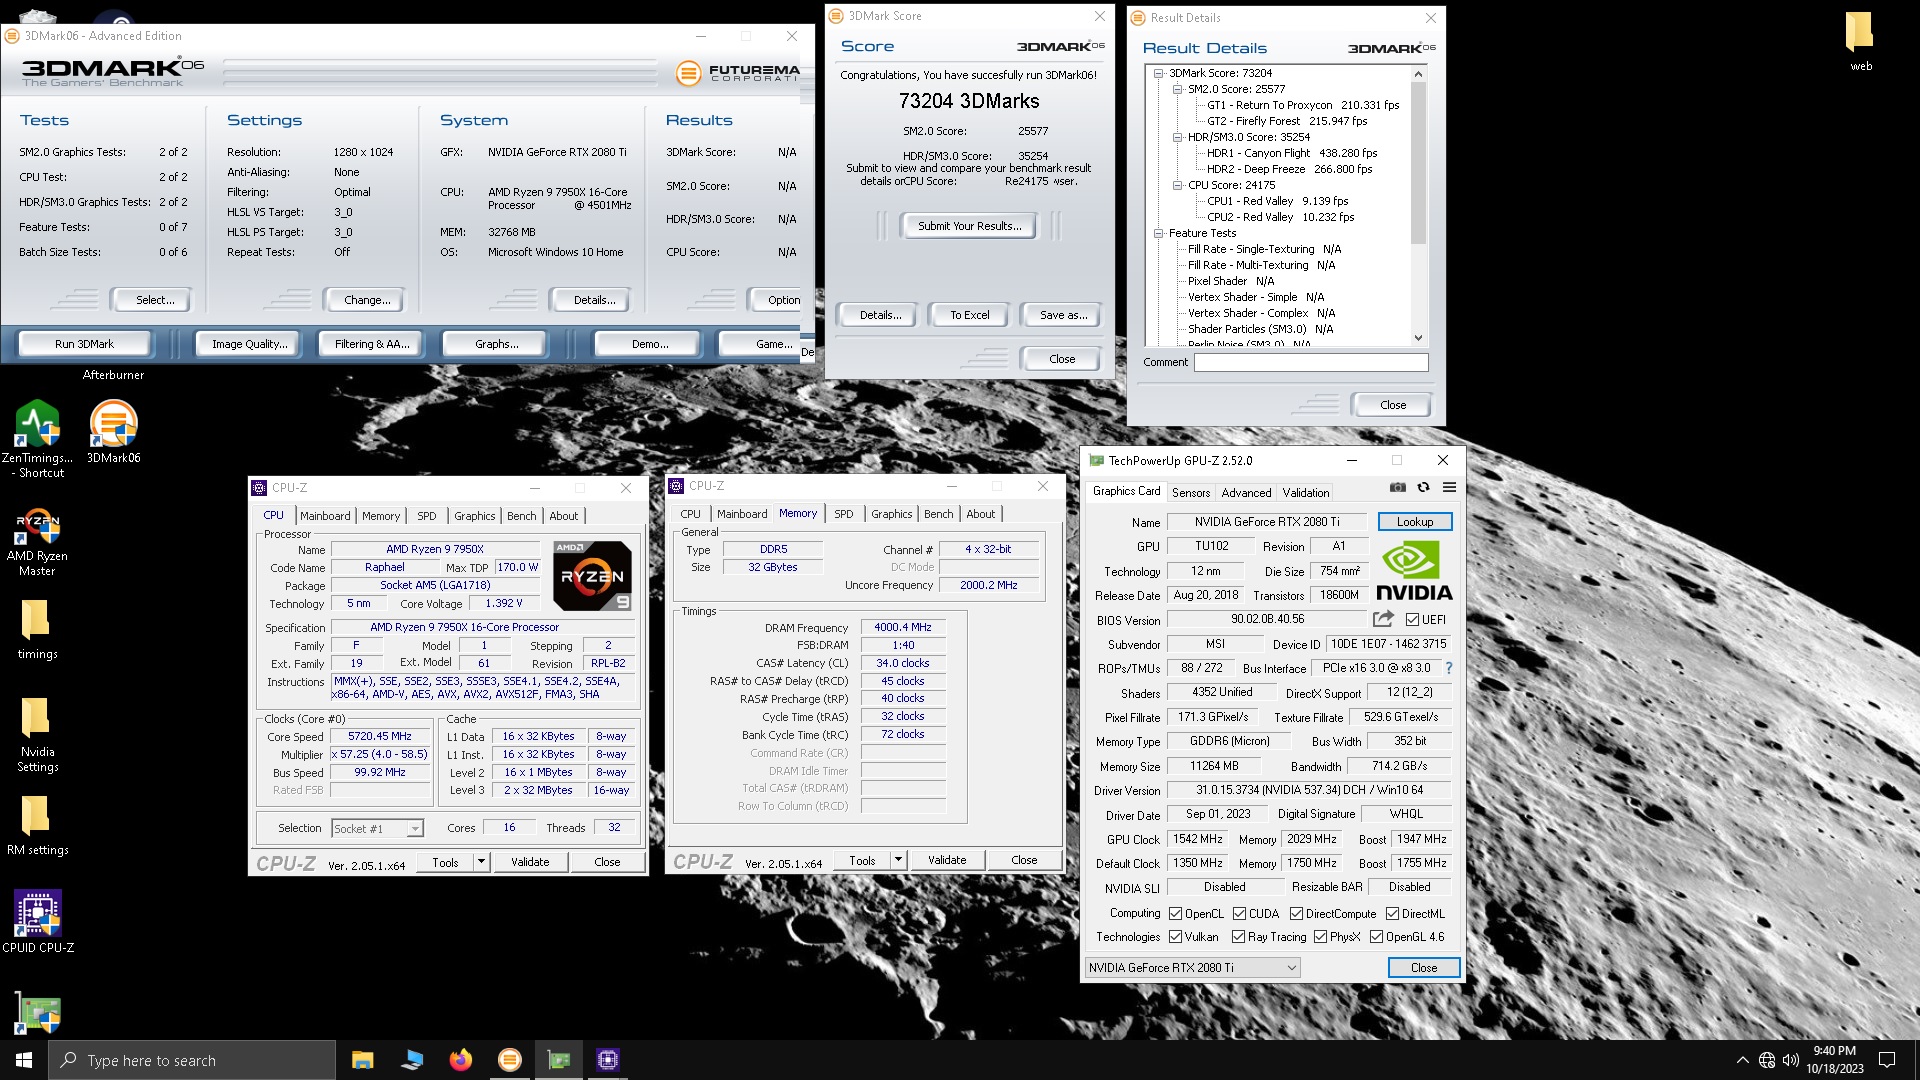The image size is (1920, 1080).
Task: Collapse the 3DMark Score tree node
Action: tap(1158, 73)
